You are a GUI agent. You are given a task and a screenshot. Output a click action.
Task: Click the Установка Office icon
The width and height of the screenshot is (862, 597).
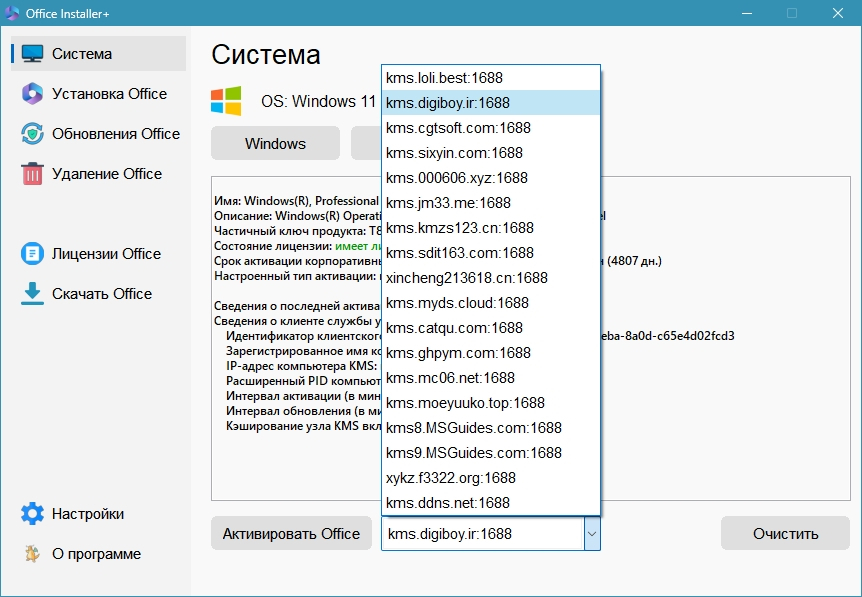pyautogui.click(x=32, y=93)
